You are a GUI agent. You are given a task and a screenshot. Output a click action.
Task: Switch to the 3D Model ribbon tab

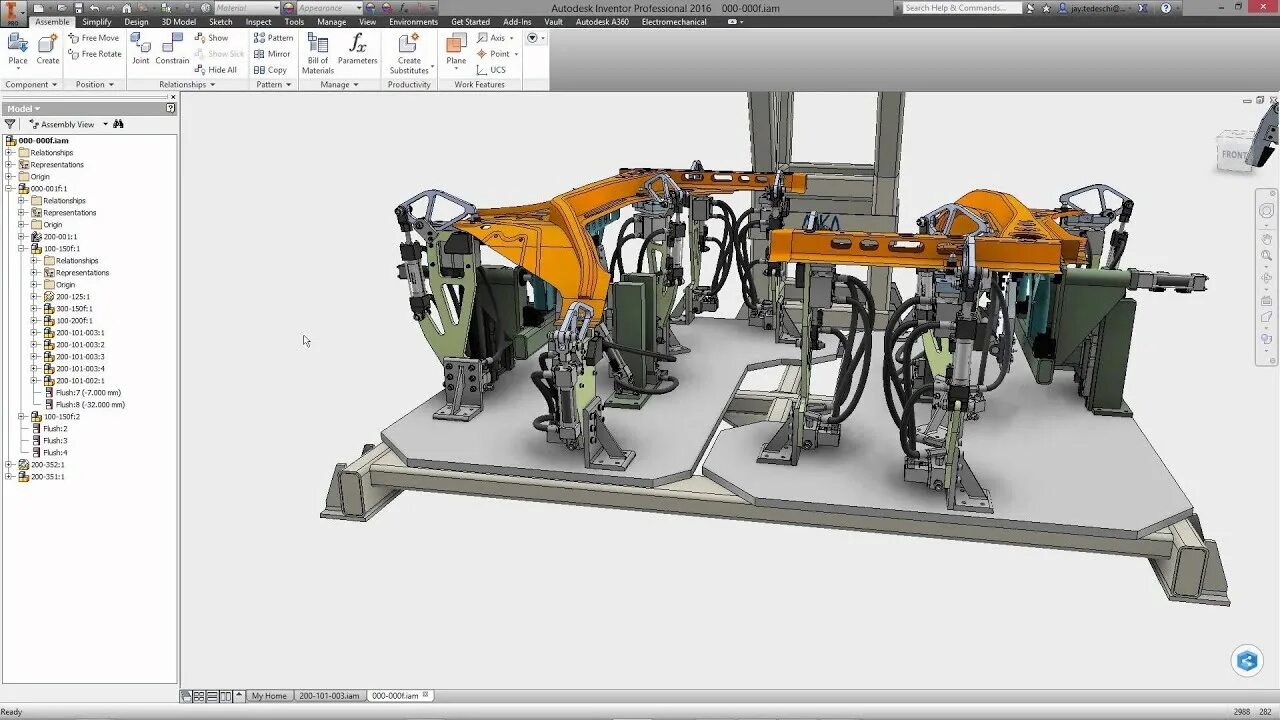click(x=179, y=21)
